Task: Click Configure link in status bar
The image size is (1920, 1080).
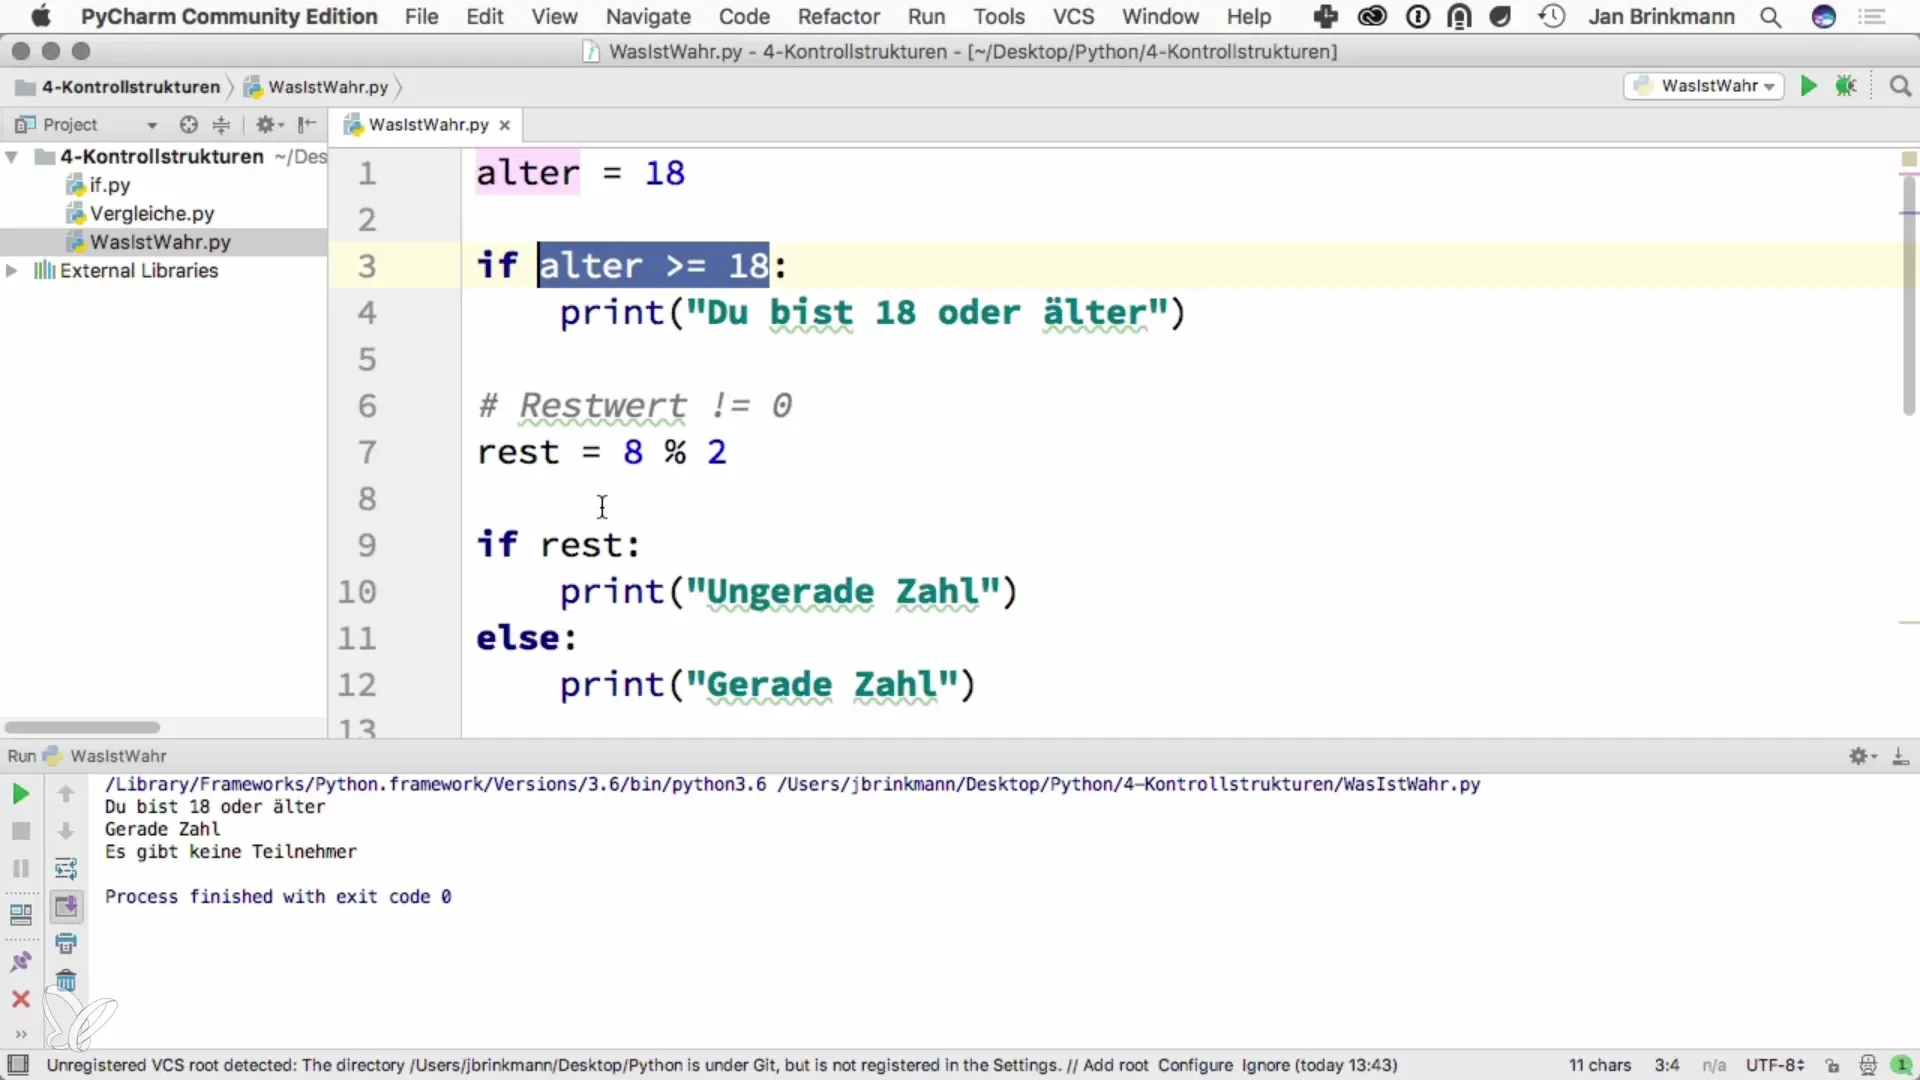Action: point(1195,1065)
